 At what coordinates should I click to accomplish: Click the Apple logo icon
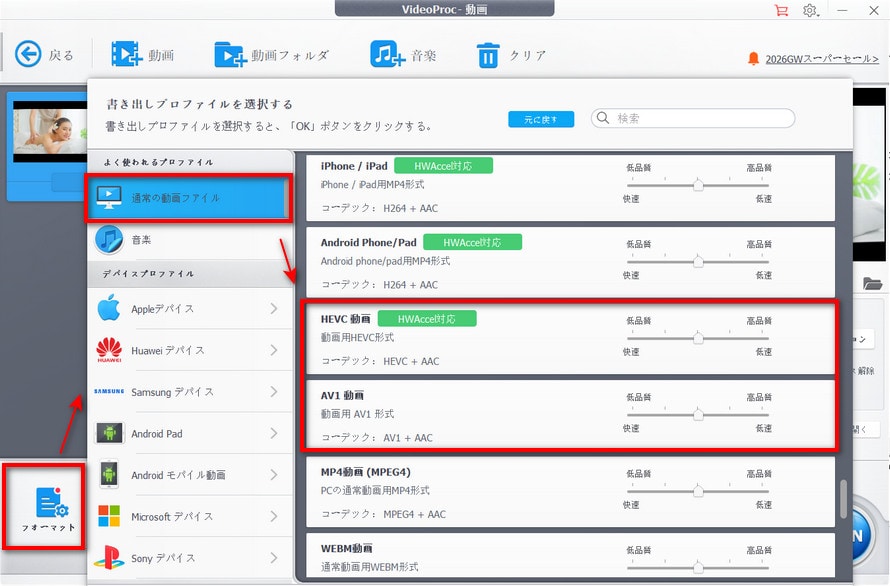click(108, 308)
